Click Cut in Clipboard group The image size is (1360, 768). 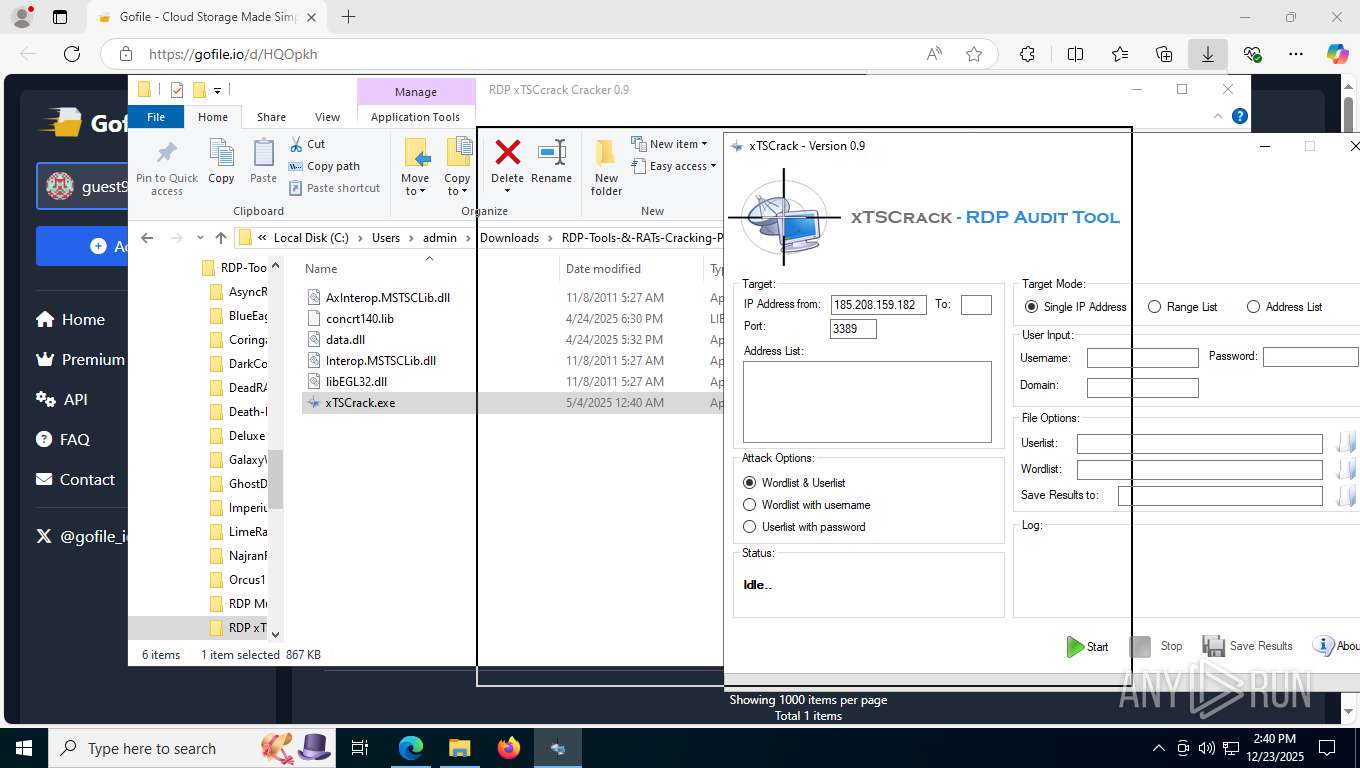[x=307, y=144]
